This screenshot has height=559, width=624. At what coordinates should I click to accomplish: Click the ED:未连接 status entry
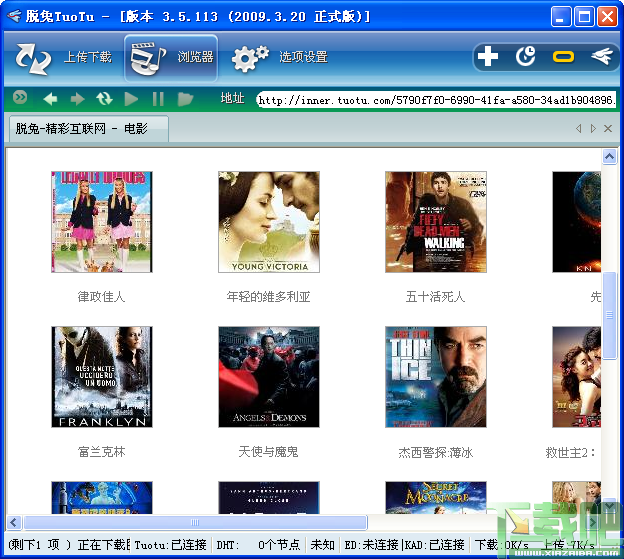pyautogui.click(x=371, y=545)
